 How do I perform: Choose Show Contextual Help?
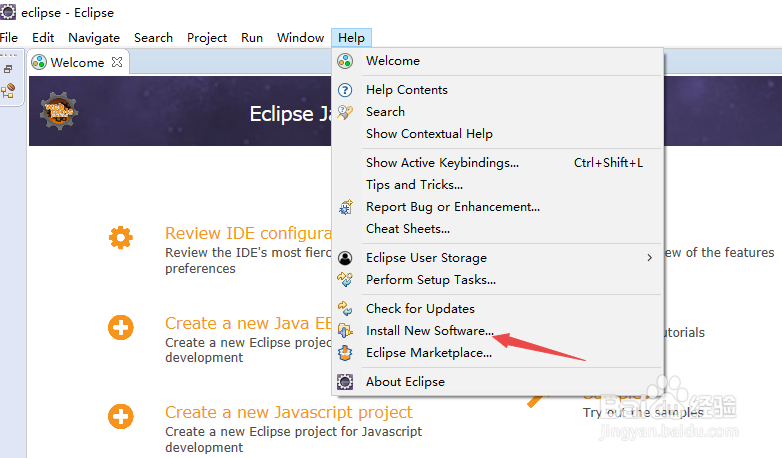[x=498, y=134]
